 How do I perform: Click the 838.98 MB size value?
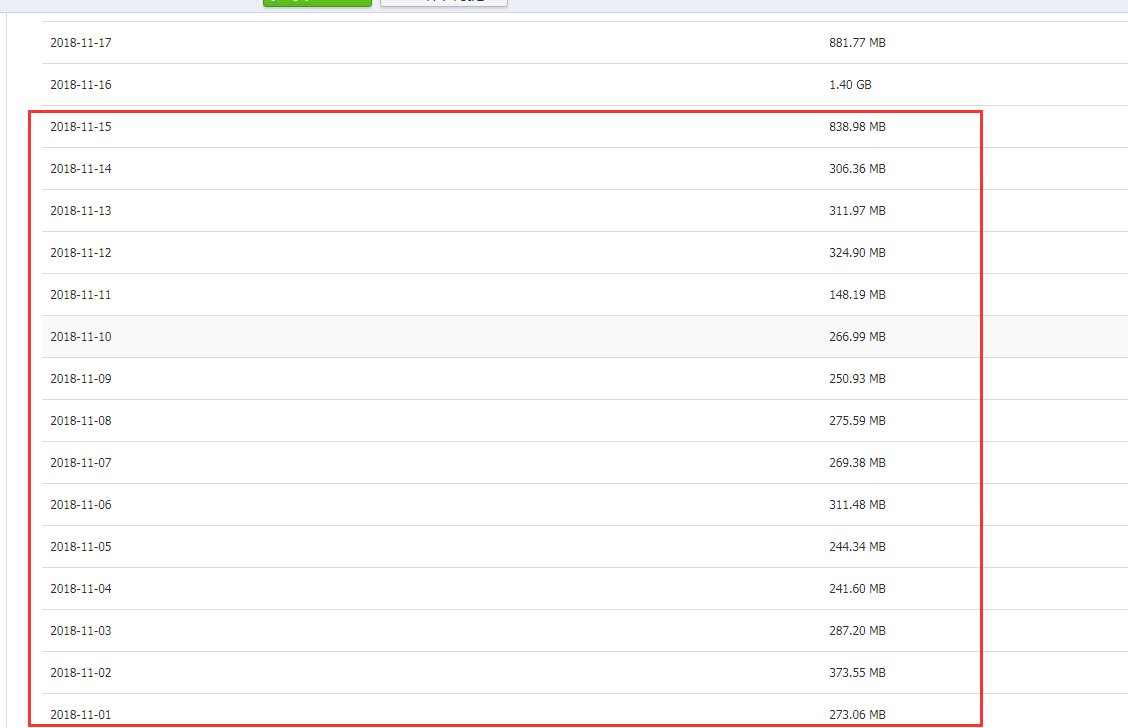(857, 127)
